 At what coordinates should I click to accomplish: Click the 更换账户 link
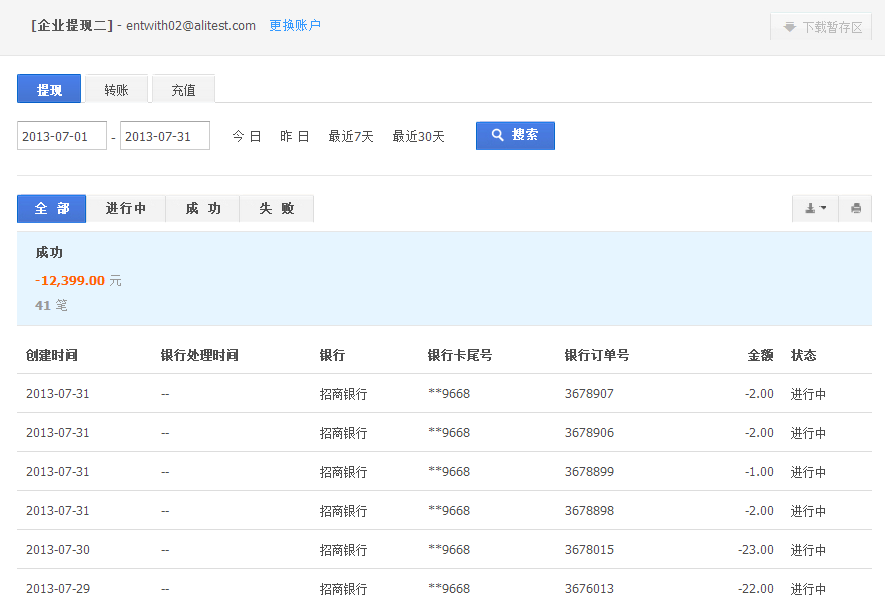(x=295, y=25)
